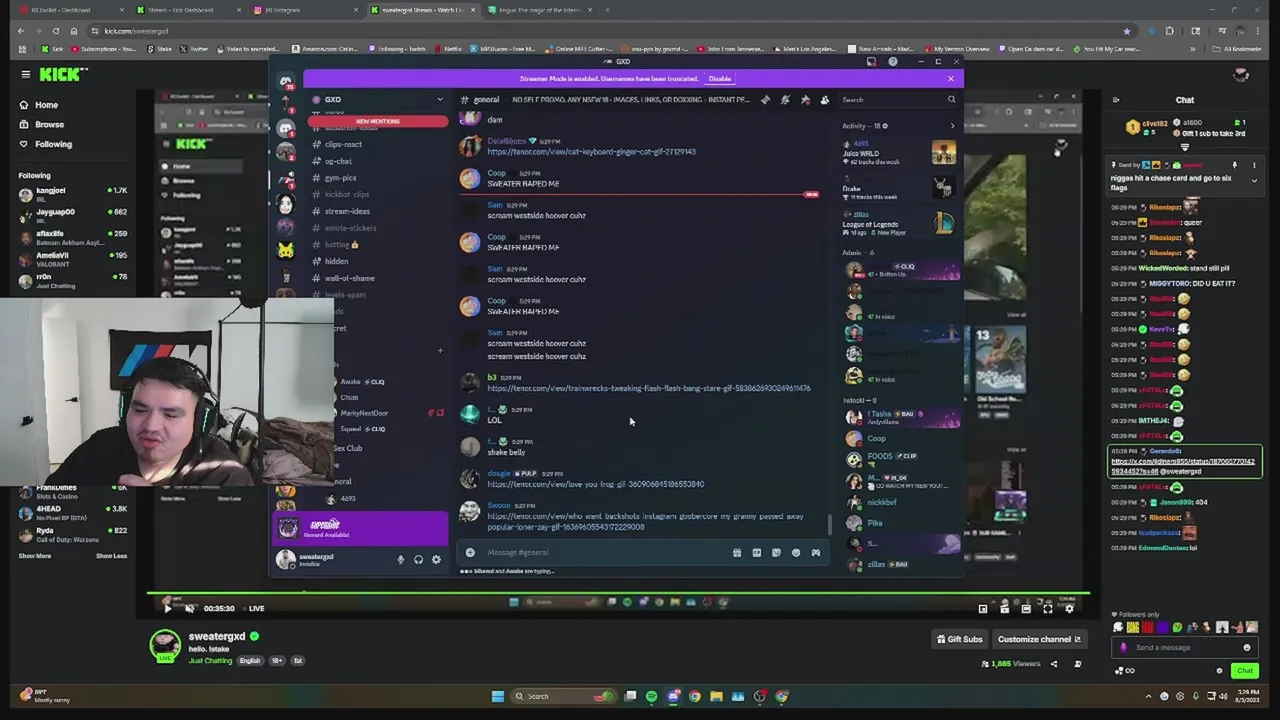The width and height of the screenshot is (1280, 720).
Task: Mute Discord microphone in user panel
Action: click(x=401, y=560)
